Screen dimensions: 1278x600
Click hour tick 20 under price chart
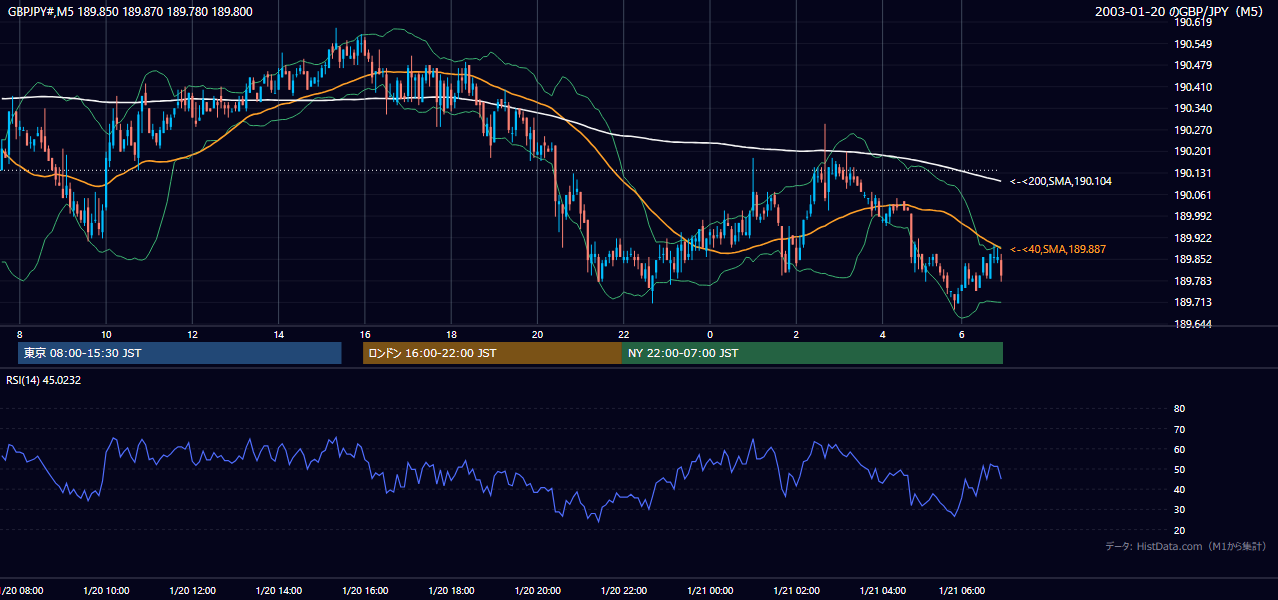click(x=537, y=334)
